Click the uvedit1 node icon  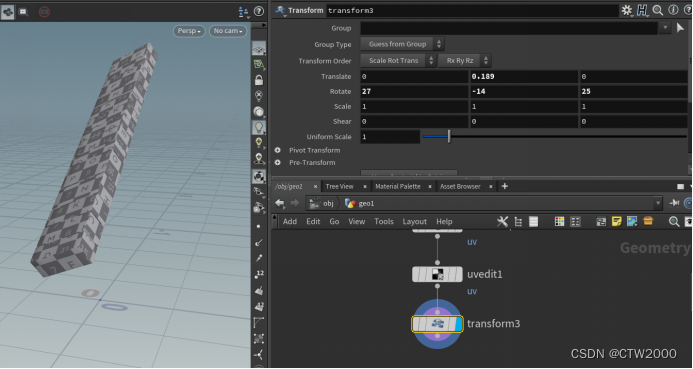(x=437, y=274)
